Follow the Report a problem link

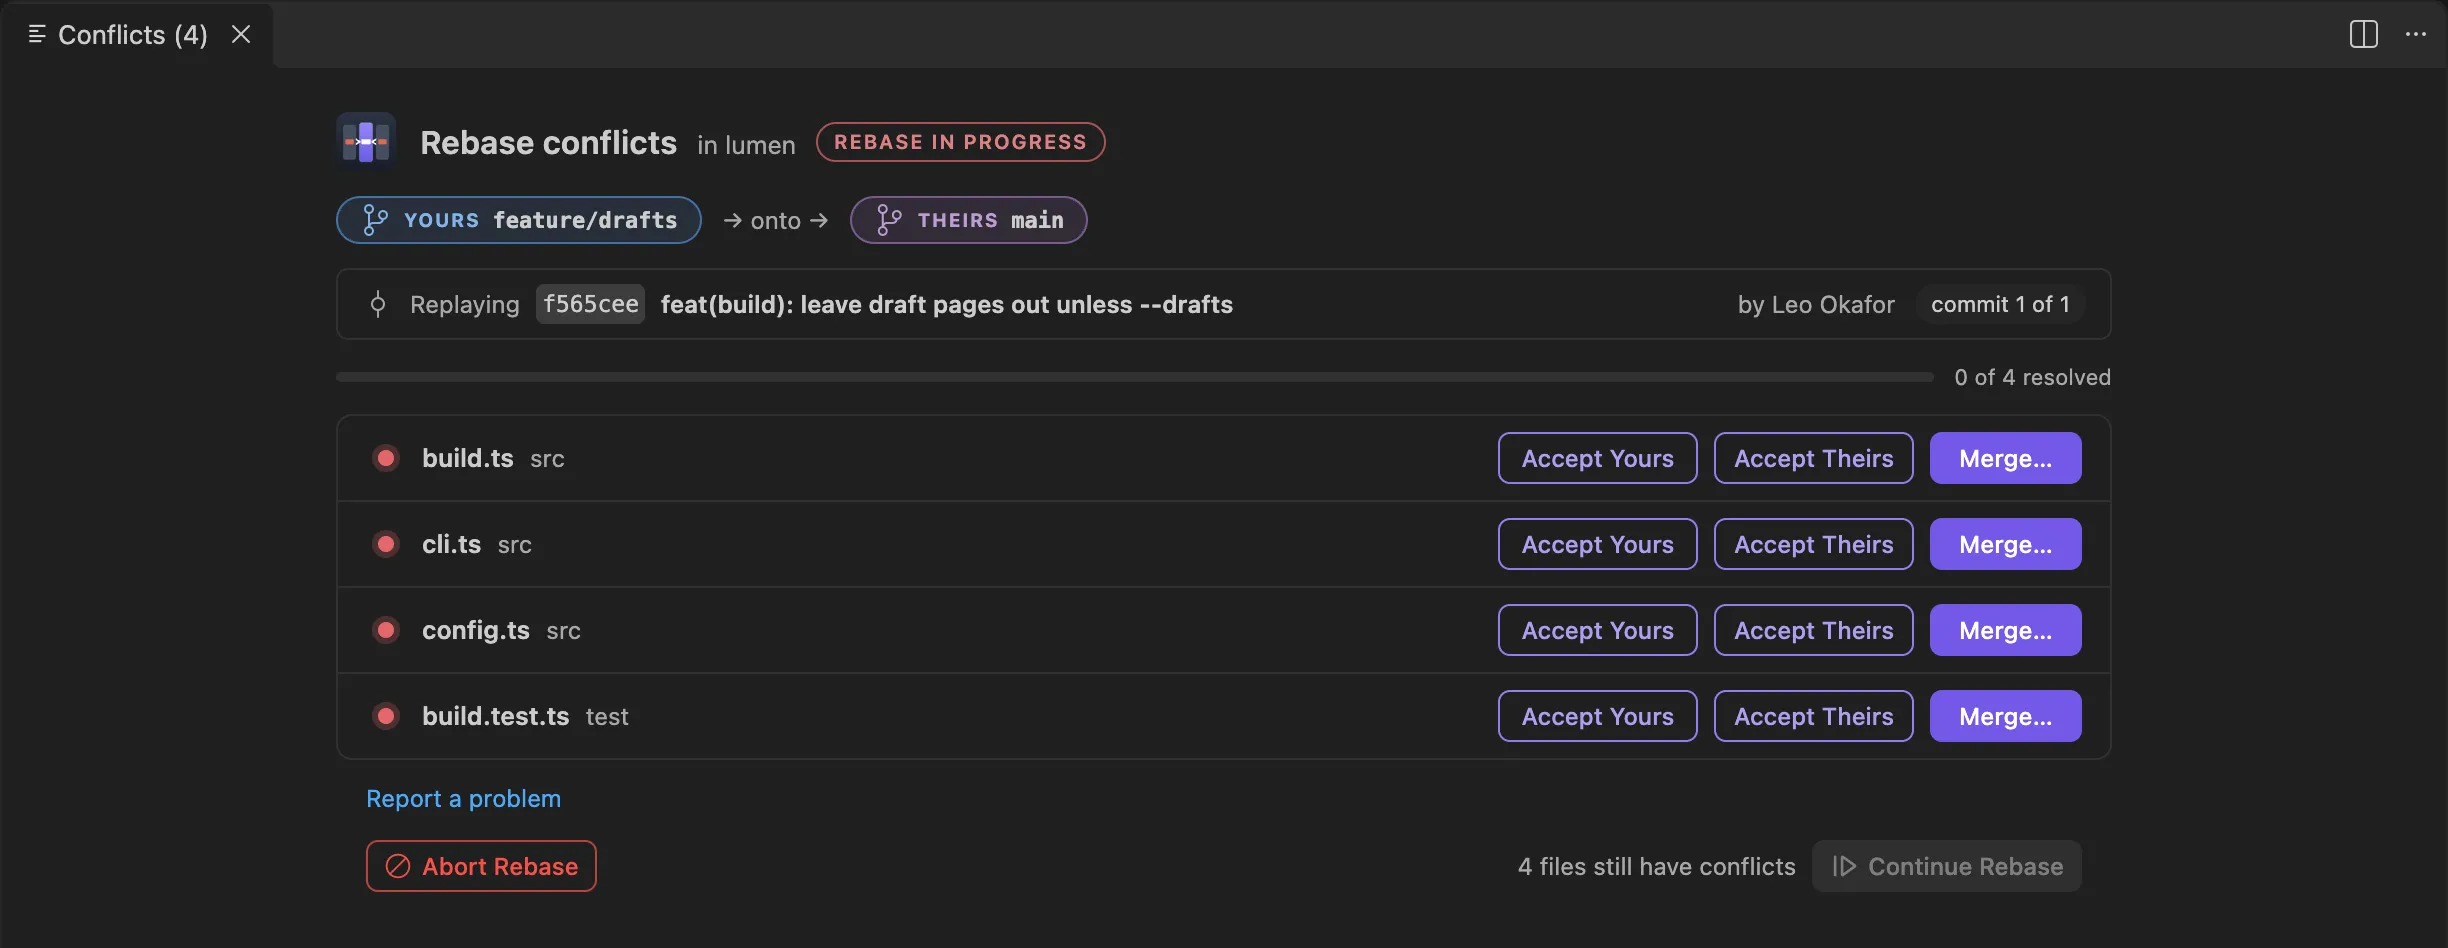(x=463, y=799)
